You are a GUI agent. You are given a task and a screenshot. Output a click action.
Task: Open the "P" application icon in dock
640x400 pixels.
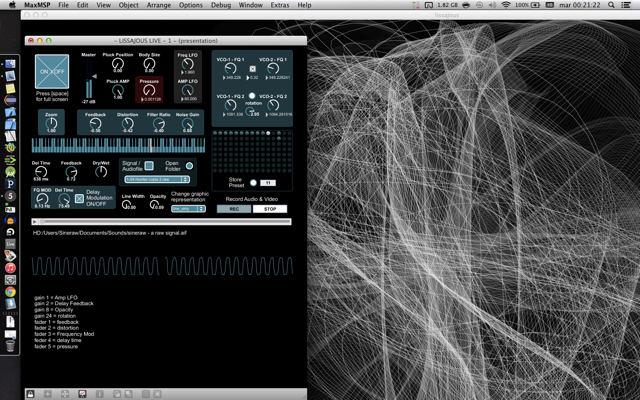[x=10, y=184]
